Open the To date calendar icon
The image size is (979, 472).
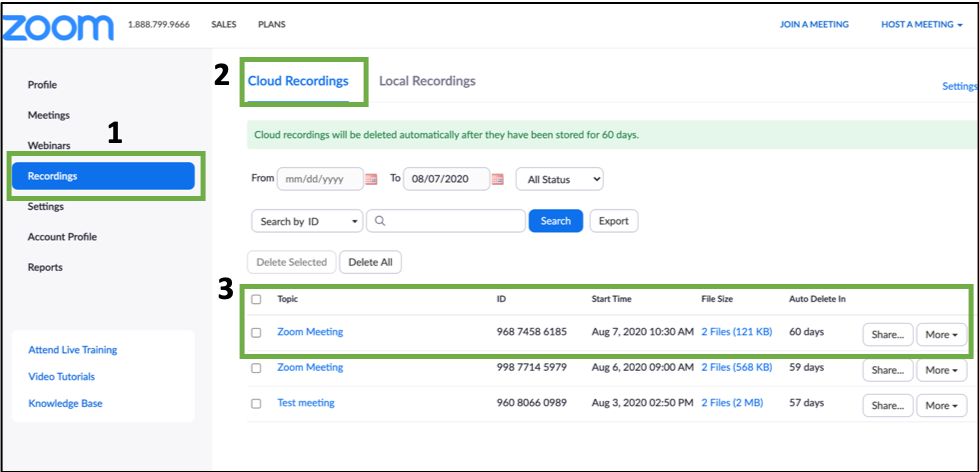[498, 179]
